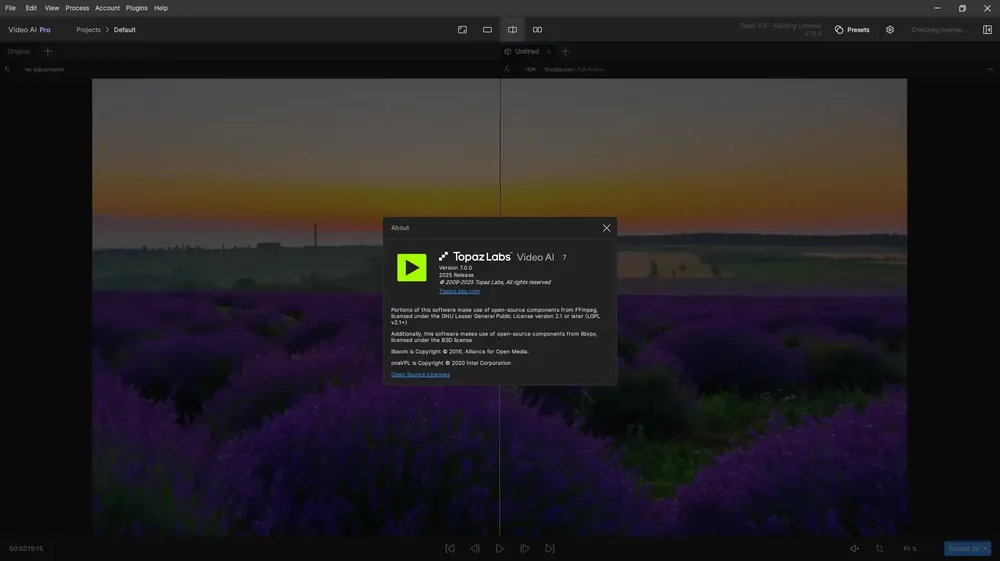
Task: Close the About dialog
Action: (x=607, y=228)
